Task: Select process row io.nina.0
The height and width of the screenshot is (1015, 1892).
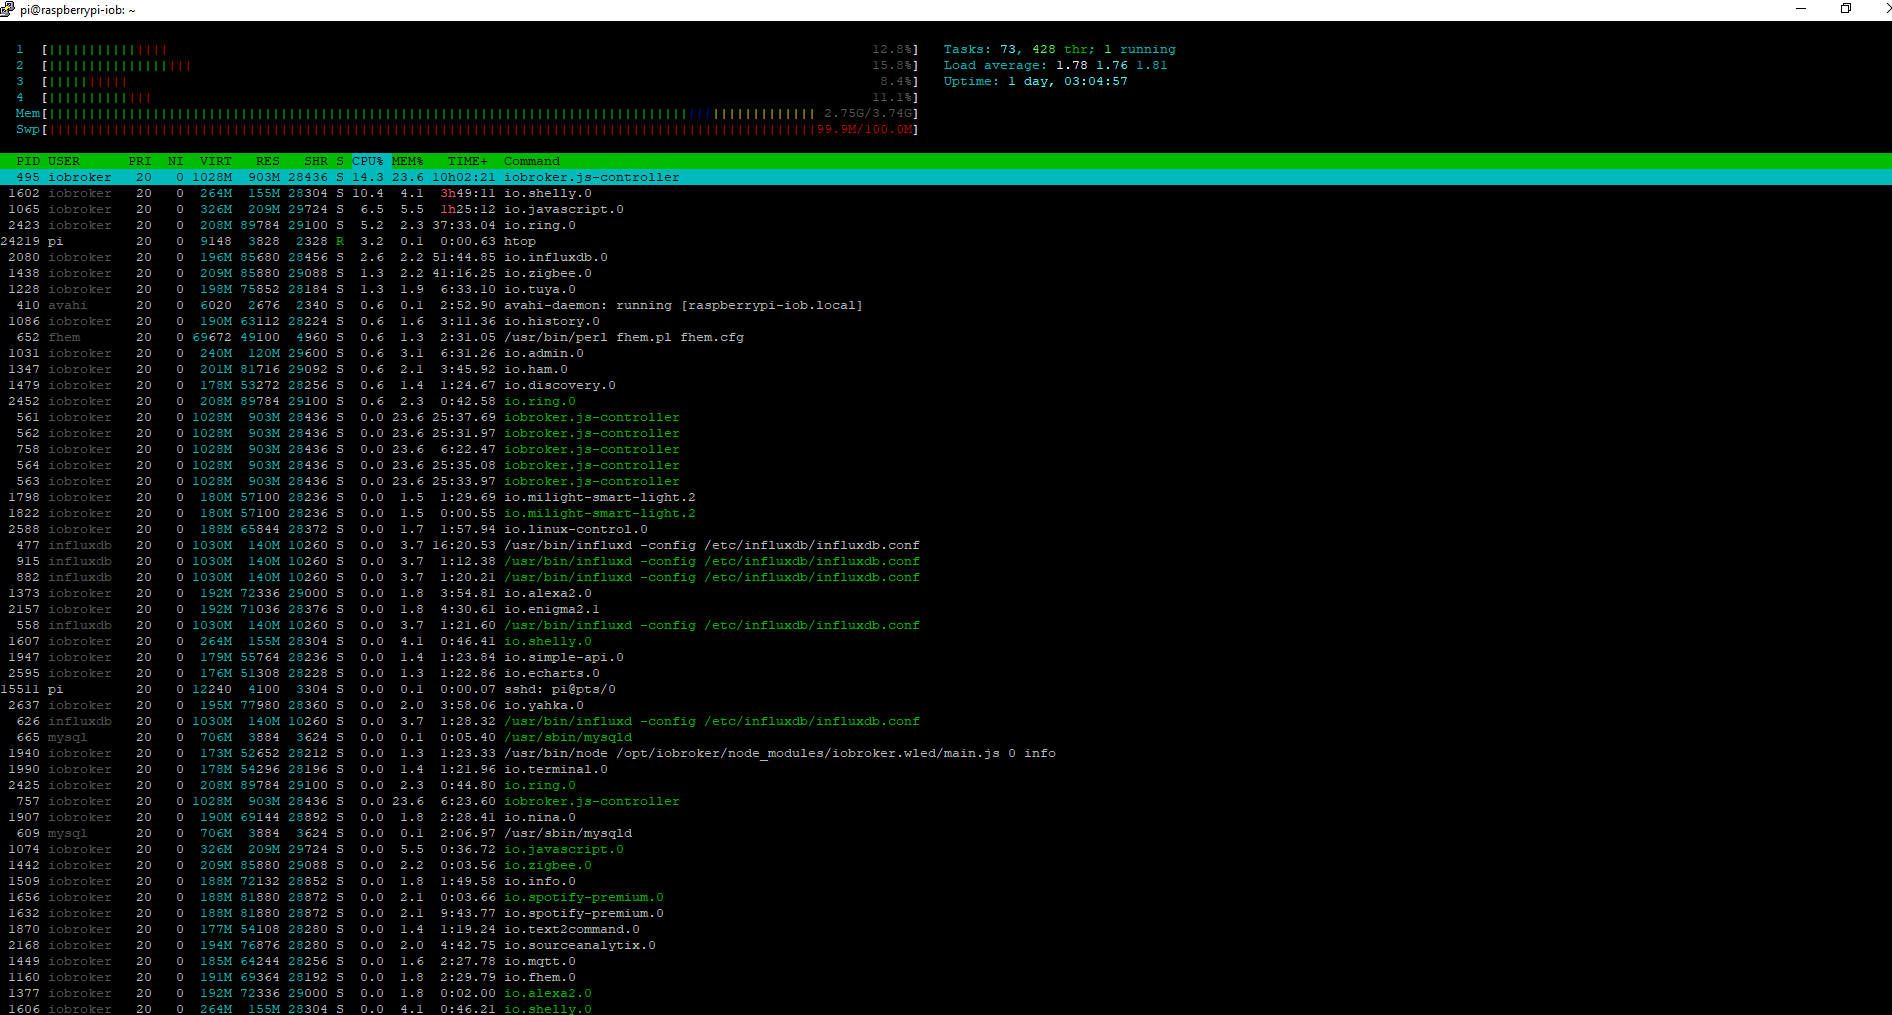Action: pyautogui.click(x=946, y=817)
